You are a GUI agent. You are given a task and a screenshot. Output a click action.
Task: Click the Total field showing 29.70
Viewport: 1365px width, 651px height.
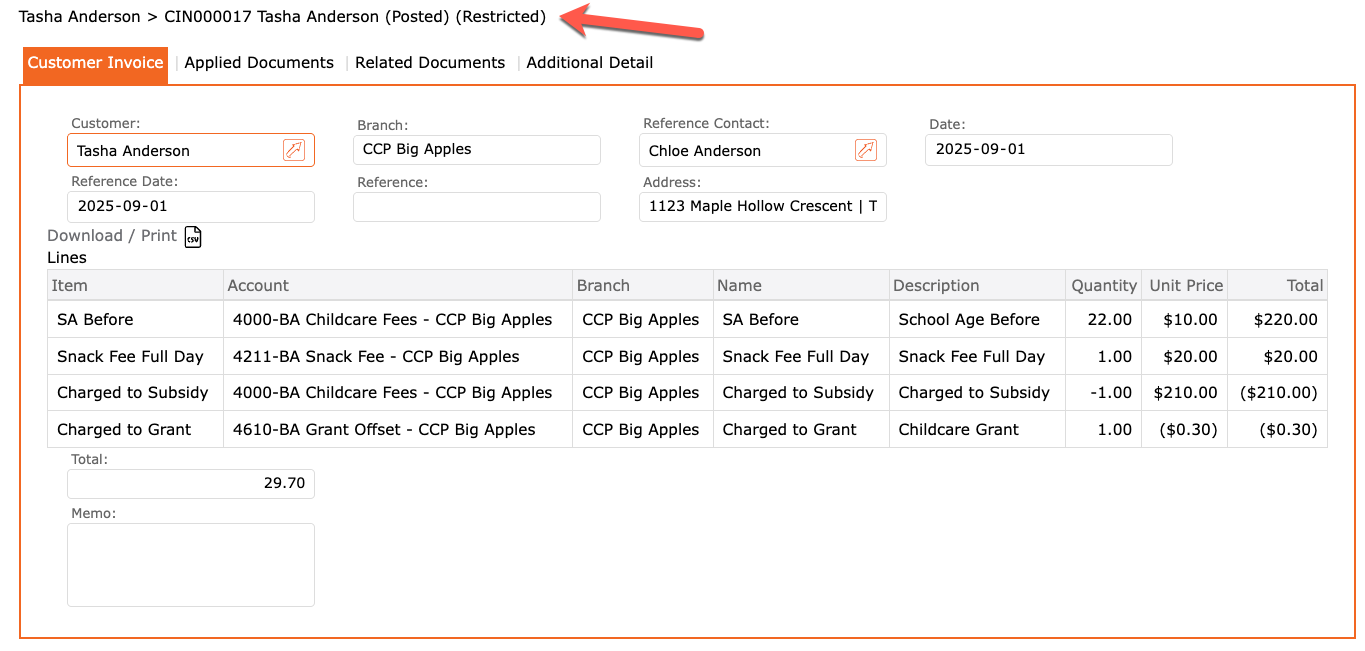click(x=191, y=484)
